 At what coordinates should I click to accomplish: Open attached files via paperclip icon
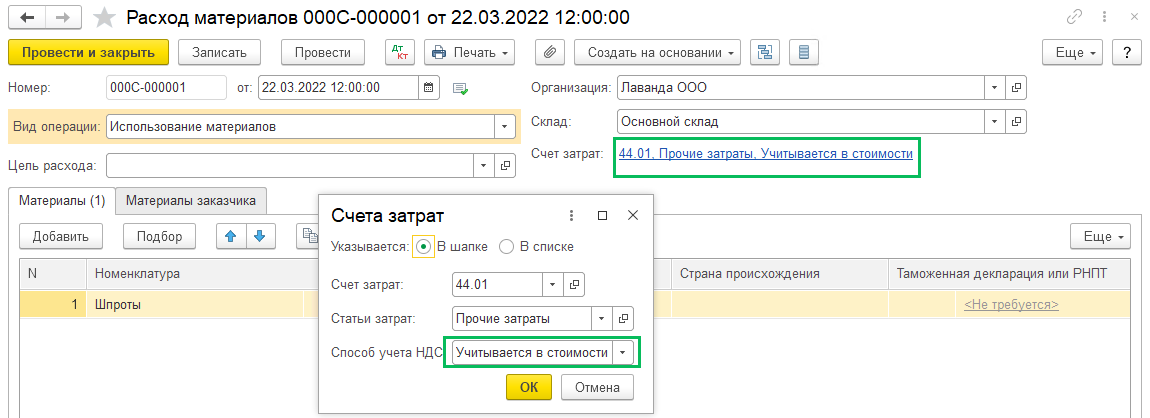[x=550, y=52]
